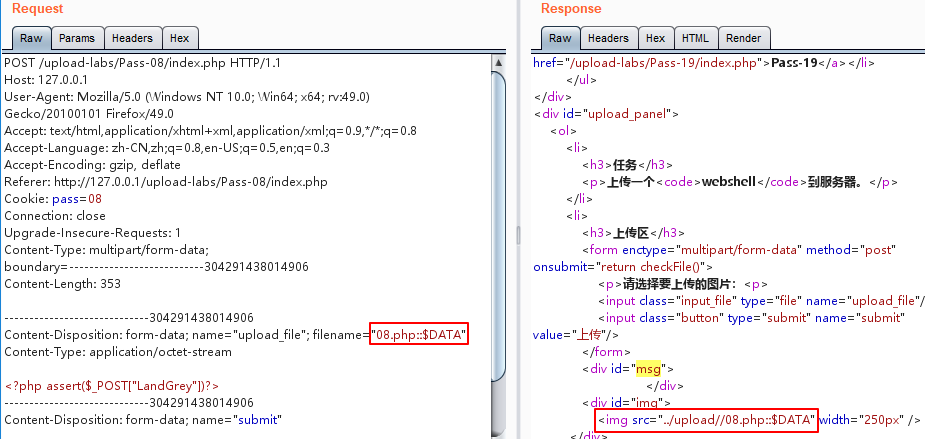The height and width of the screenshot is (439, 925).
Task: Click the highlighted msg div id
Action: (x=648, y=369)
